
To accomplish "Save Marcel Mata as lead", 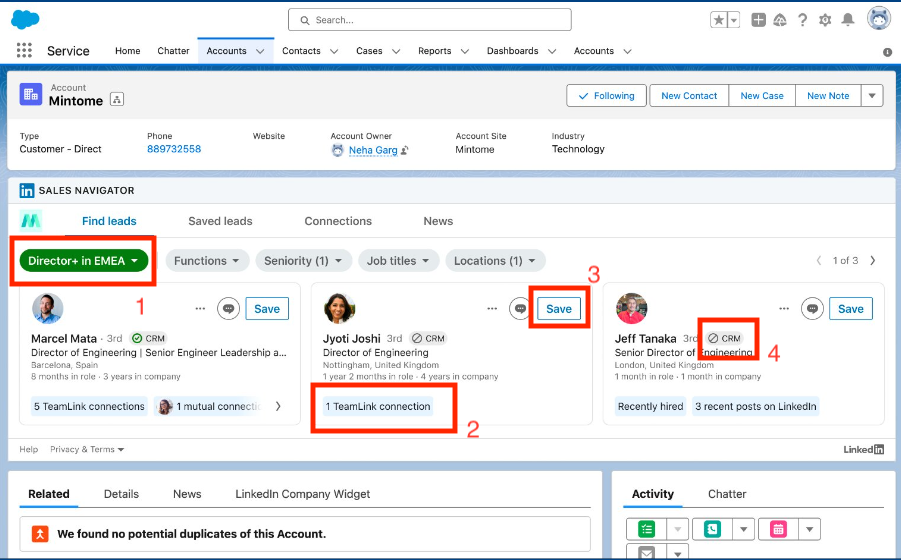I will [x=267, y=308].
